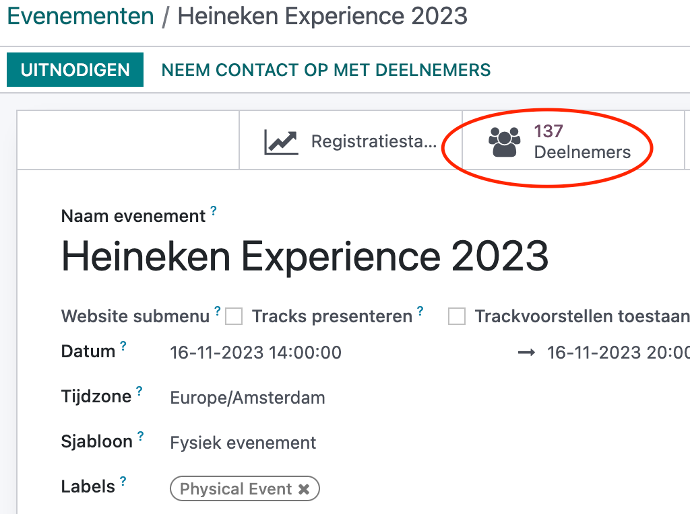Screen dimensions: 690x514
Task: Click the end date 16-11-2023 20:00
Action: 618,353
